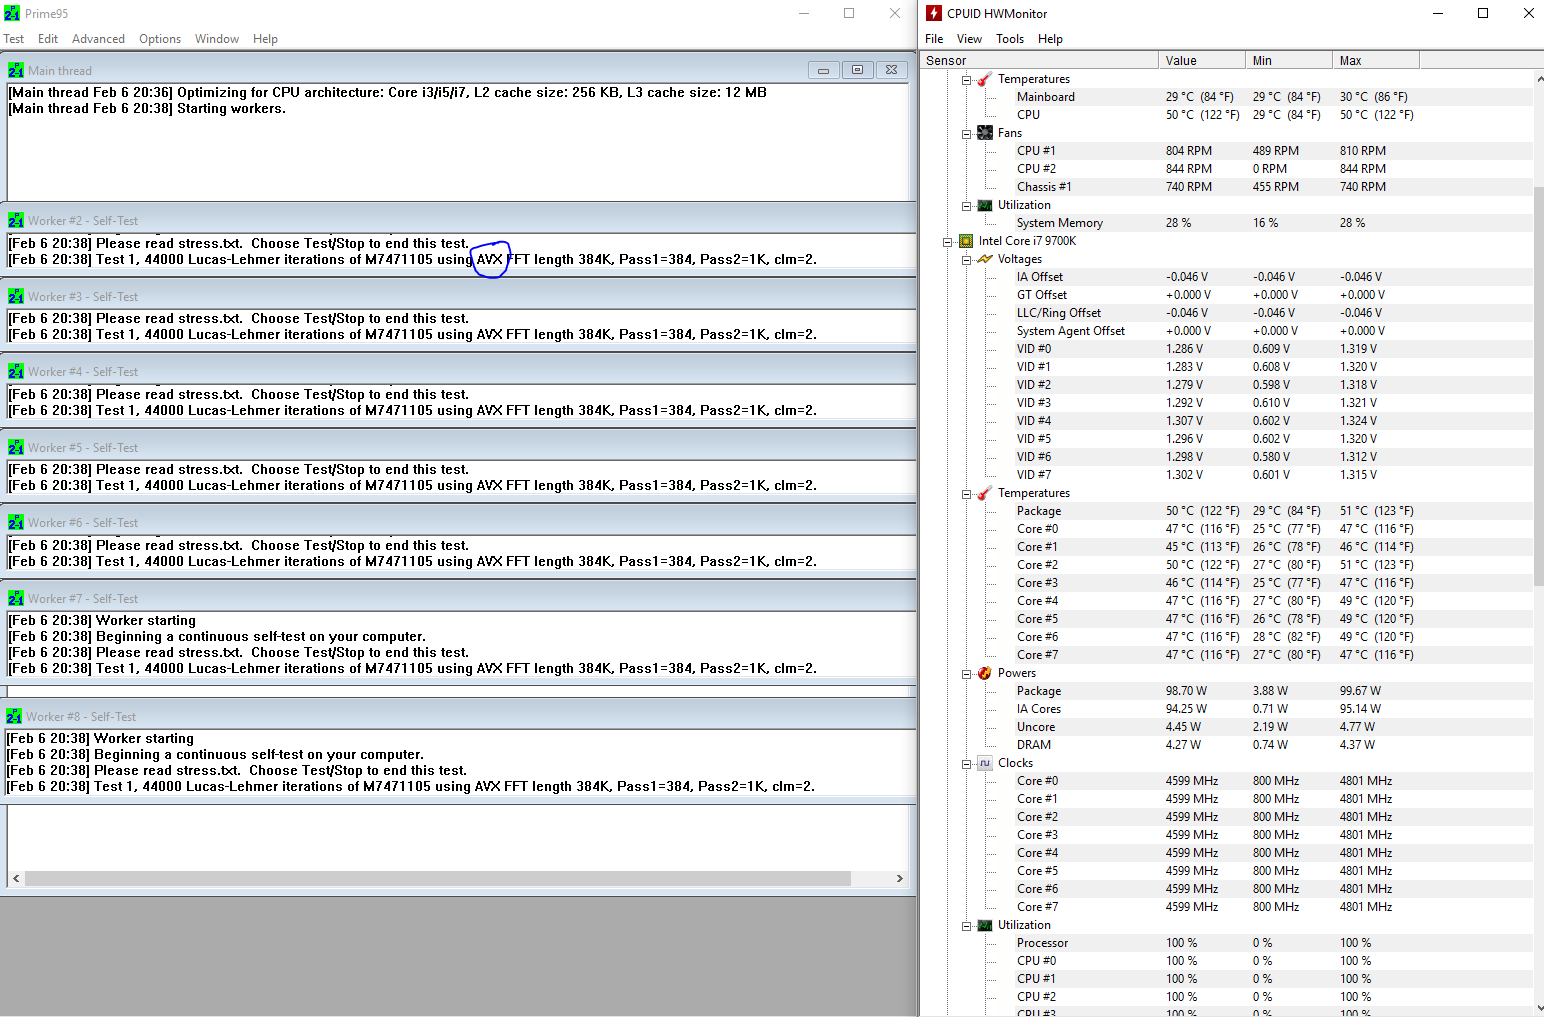The height and width of the screenshot is (1017, 1544).
Task: Open the View menu in HWMonitor
Action: pyautogui.click(x=969, y=39)
